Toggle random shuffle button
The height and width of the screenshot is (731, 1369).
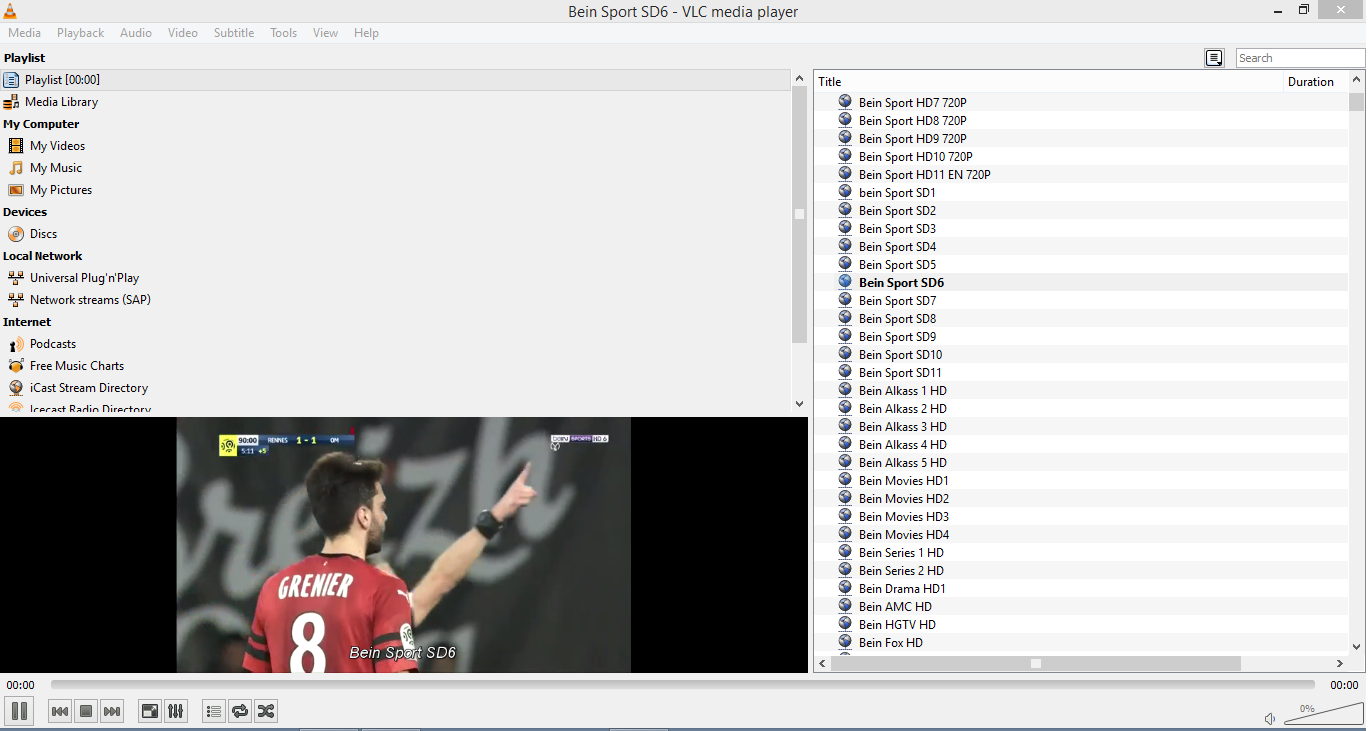click(266, 711)
